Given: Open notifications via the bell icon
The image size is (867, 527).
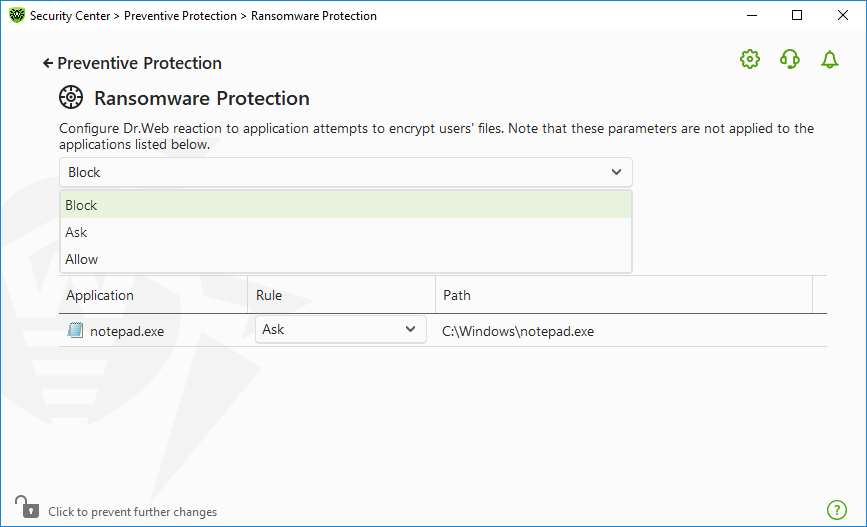Looking at the screenshot, I should (x=829, y=59).
